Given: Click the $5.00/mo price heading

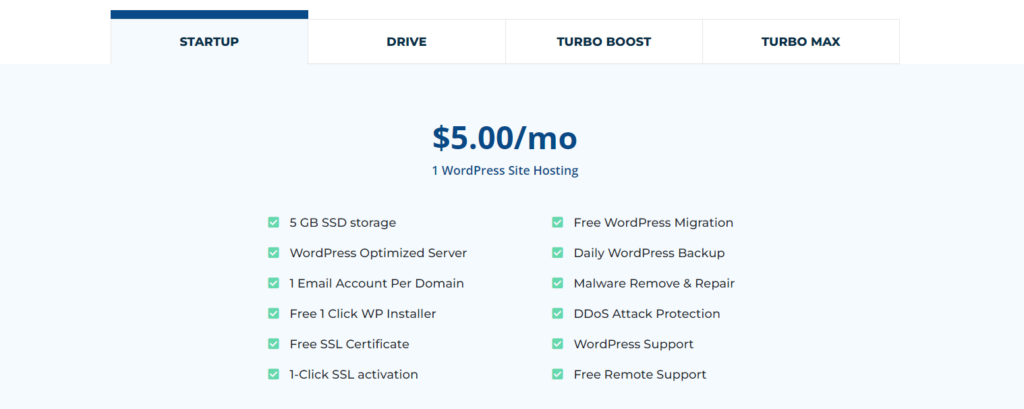Looking at the screenshot, I should pyautogui.click(x=505, y=138).
